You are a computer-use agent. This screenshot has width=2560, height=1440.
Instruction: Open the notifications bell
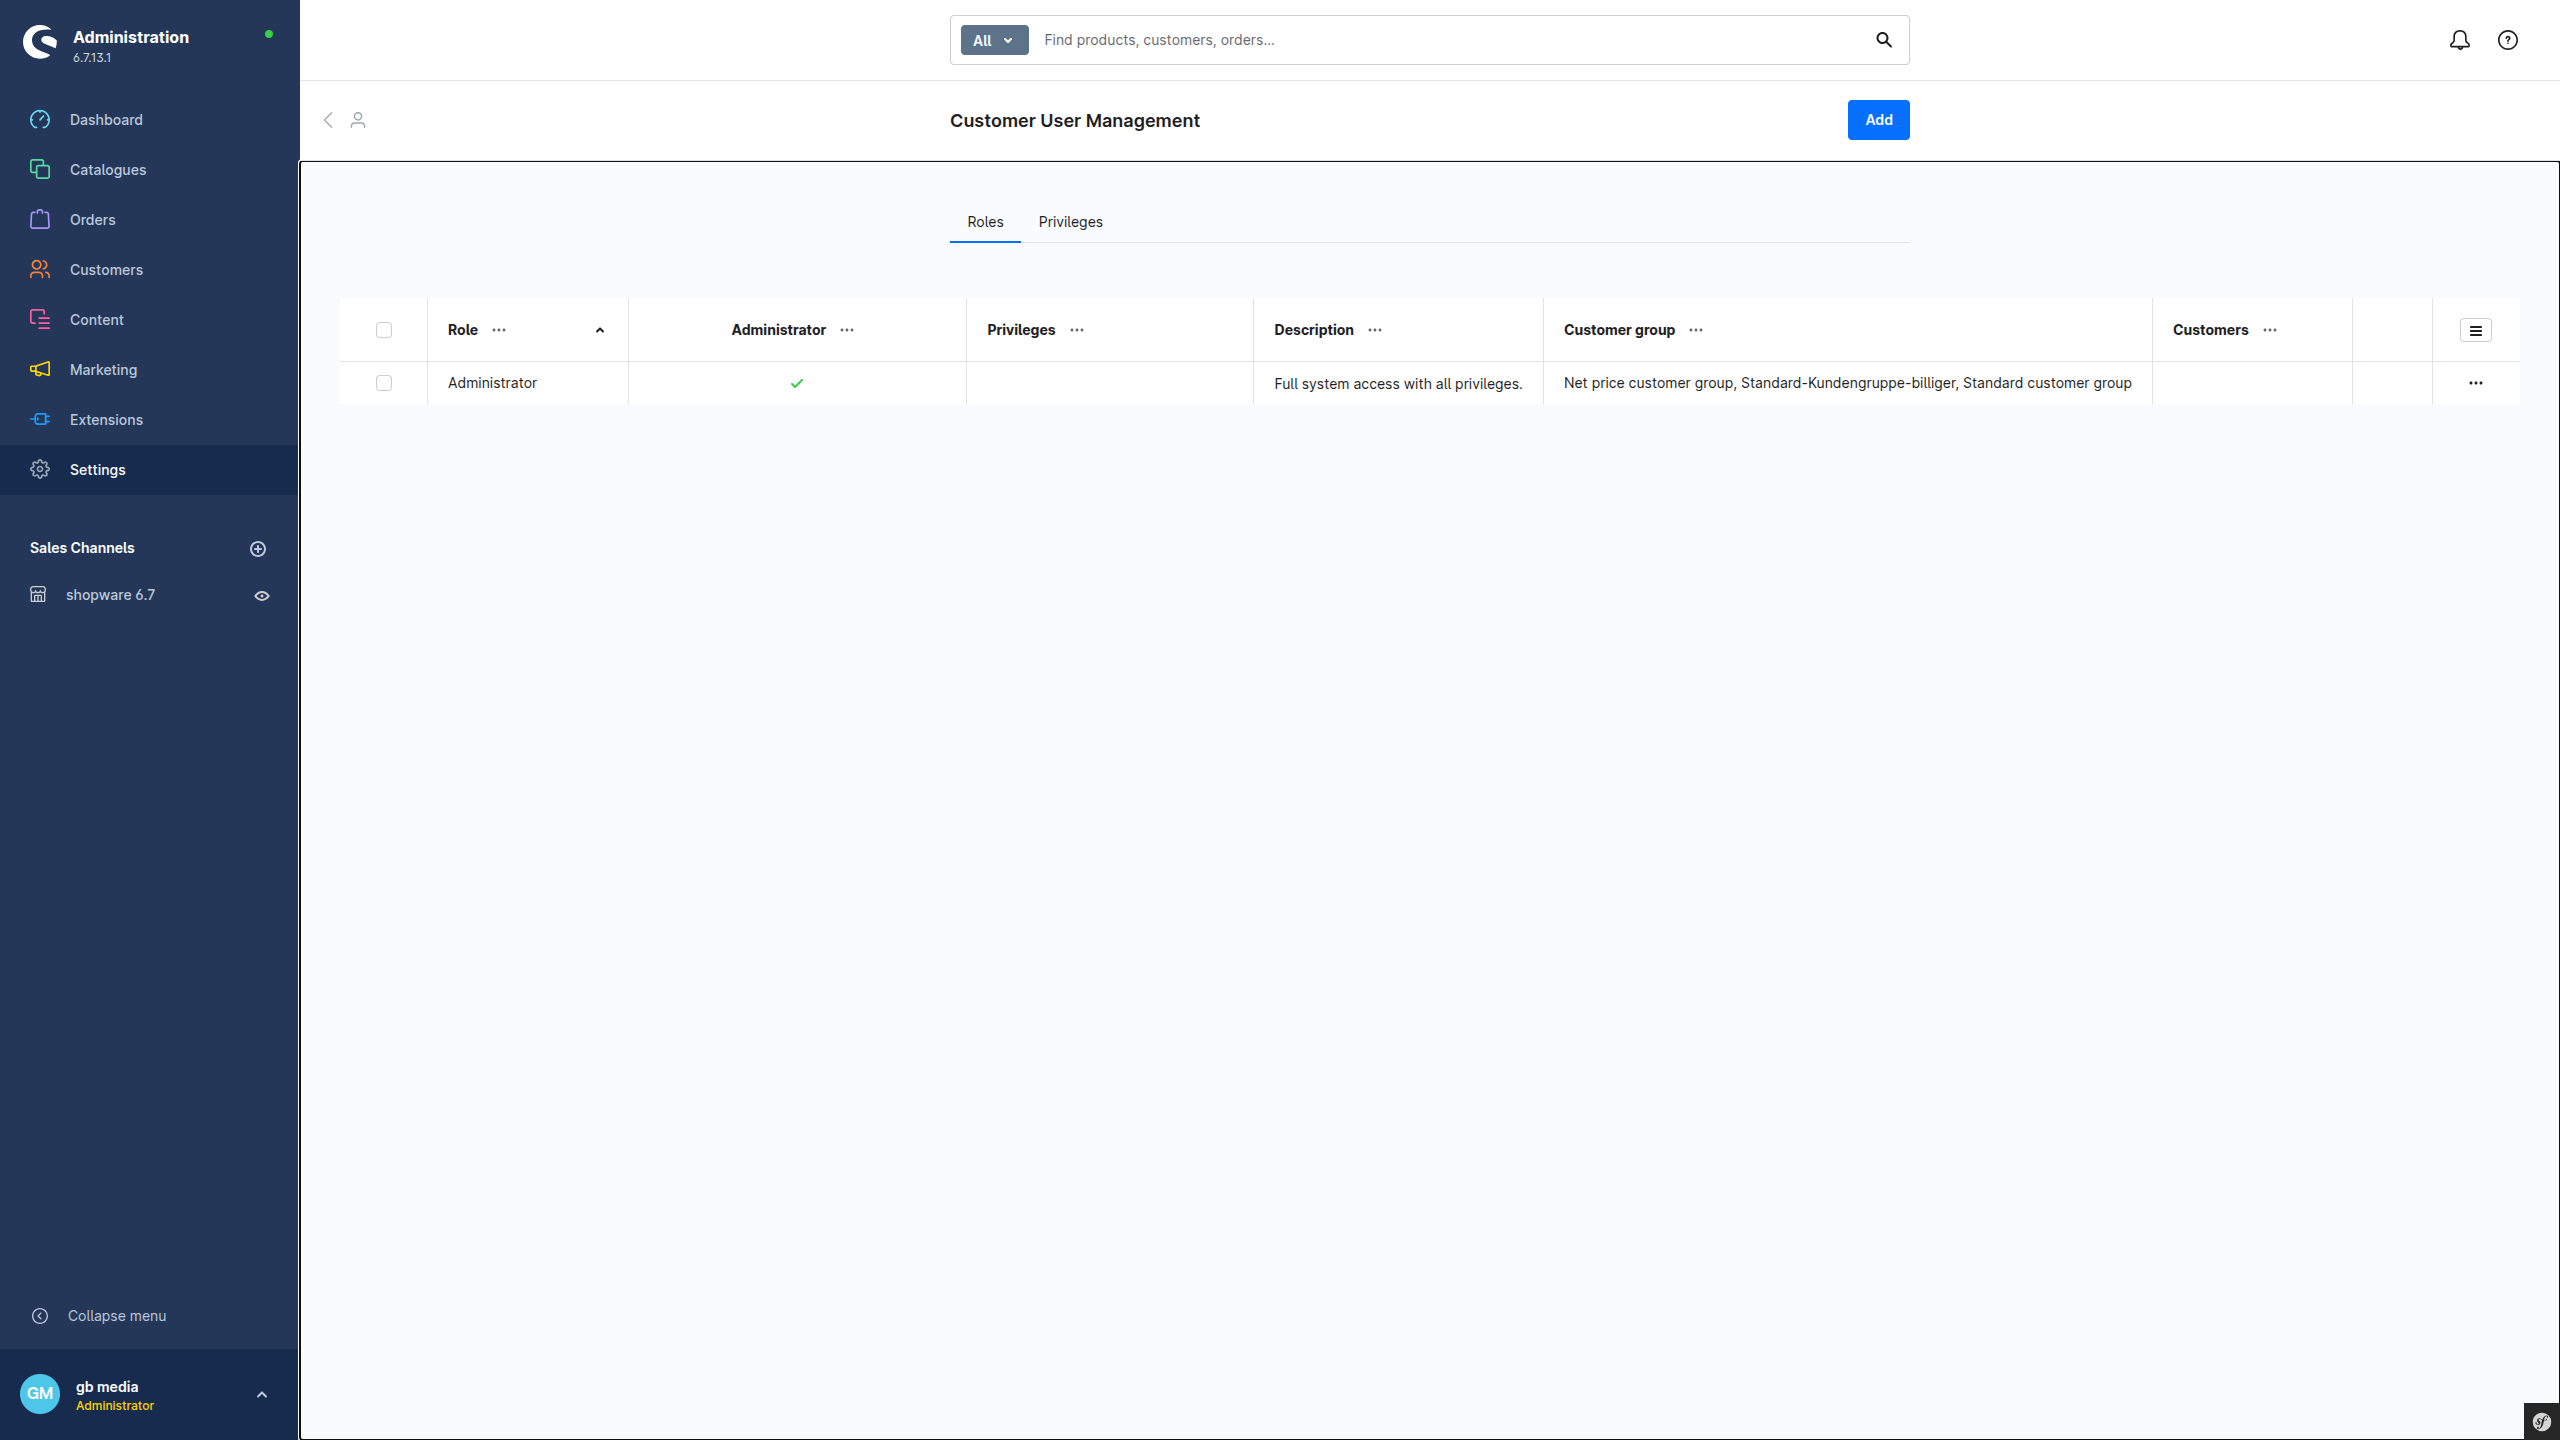click(x=2460, y=40)
